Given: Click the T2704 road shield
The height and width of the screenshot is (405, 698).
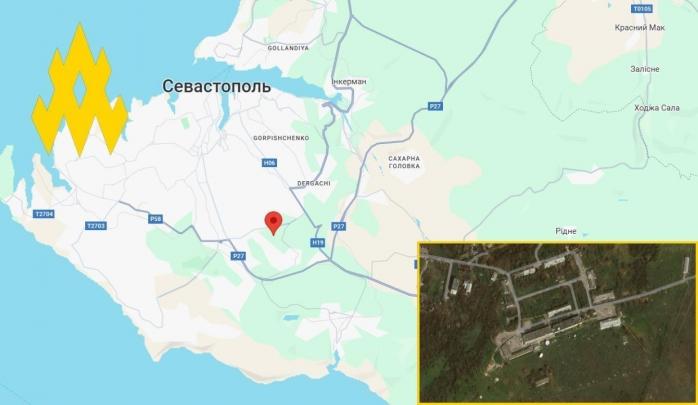Looking at the screenshot, I should point(44,214).
